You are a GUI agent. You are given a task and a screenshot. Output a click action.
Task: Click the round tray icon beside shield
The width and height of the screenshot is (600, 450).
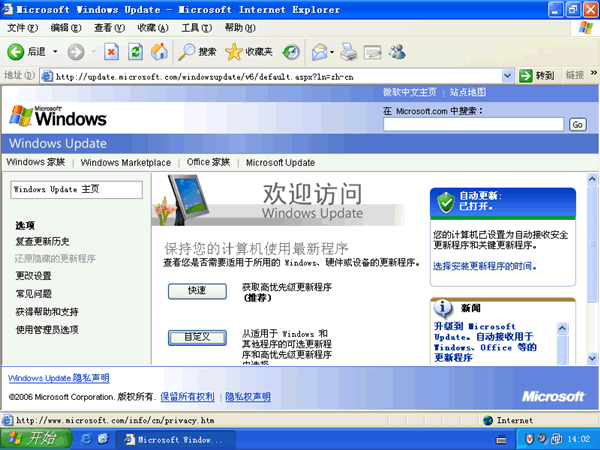(x=542, y=438)
